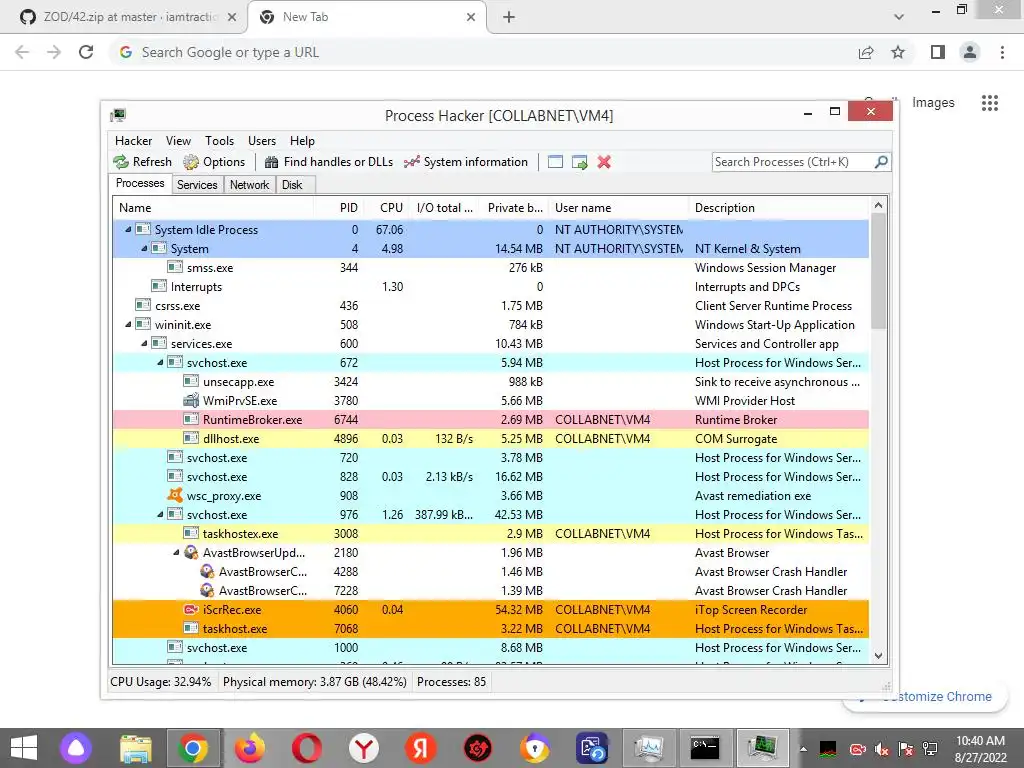Viewport: 1024px width, 768px height.
Task: Open the Users menu
Action: tap(262, 141)
